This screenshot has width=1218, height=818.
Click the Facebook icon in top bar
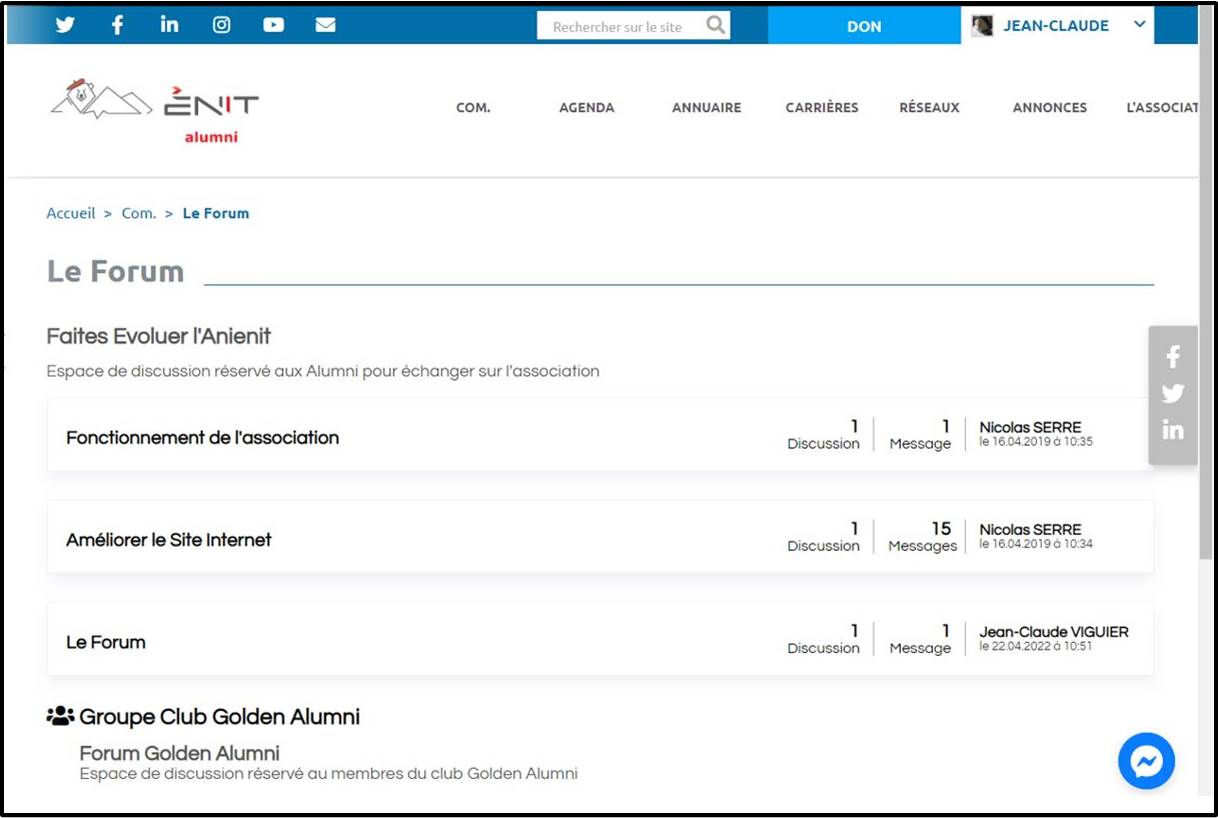pyautogui.click(x=117, y=25)
